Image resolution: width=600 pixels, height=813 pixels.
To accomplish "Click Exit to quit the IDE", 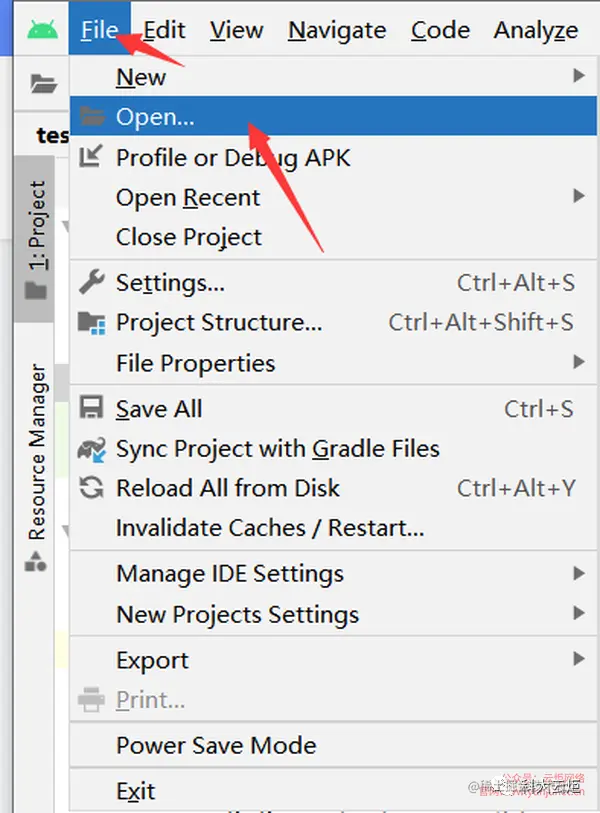I will 136,792.
